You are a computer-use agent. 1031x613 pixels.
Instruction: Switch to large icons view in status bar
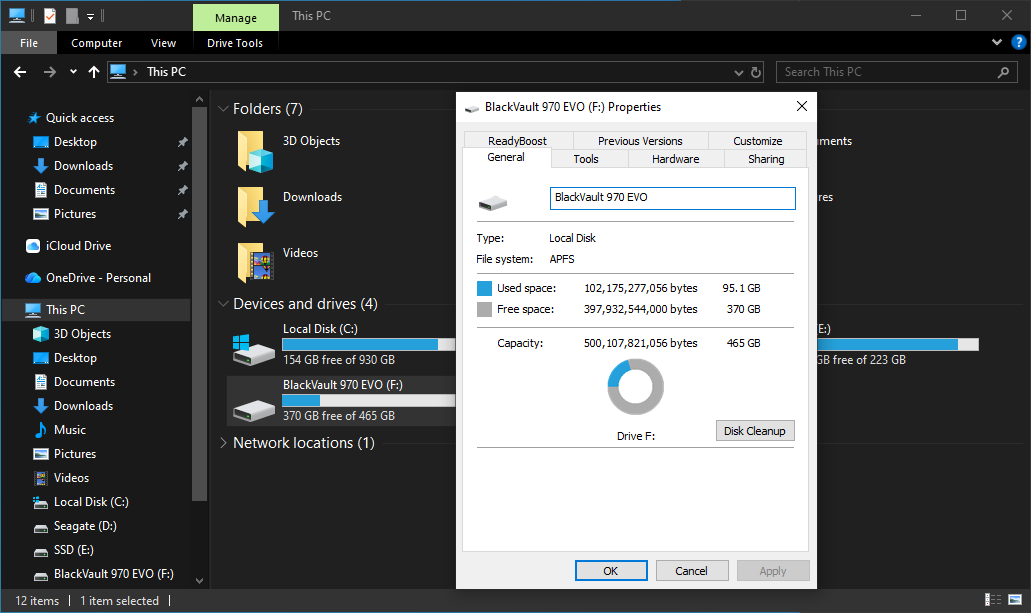click(x=1015, y=600)
